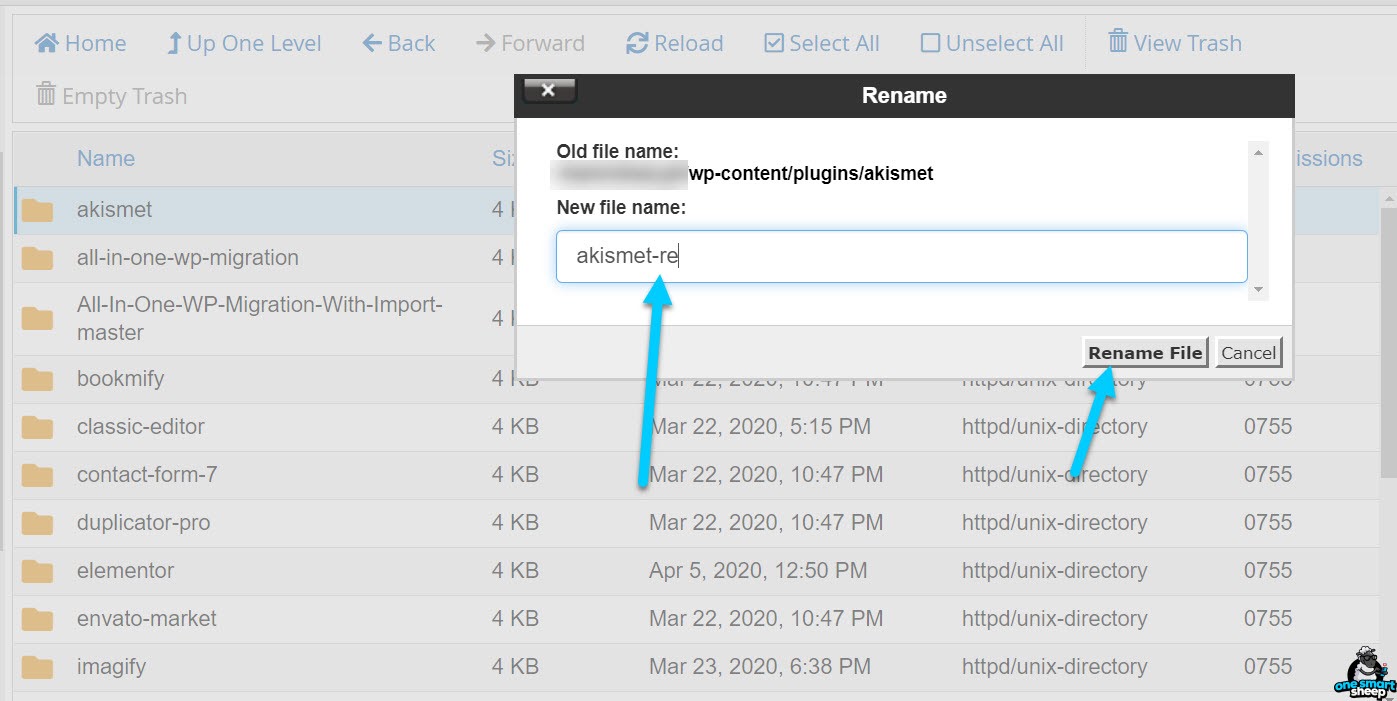Click folder icon next to bookmify
Viewport: 1397px width, 701px height.
(38, 379)
